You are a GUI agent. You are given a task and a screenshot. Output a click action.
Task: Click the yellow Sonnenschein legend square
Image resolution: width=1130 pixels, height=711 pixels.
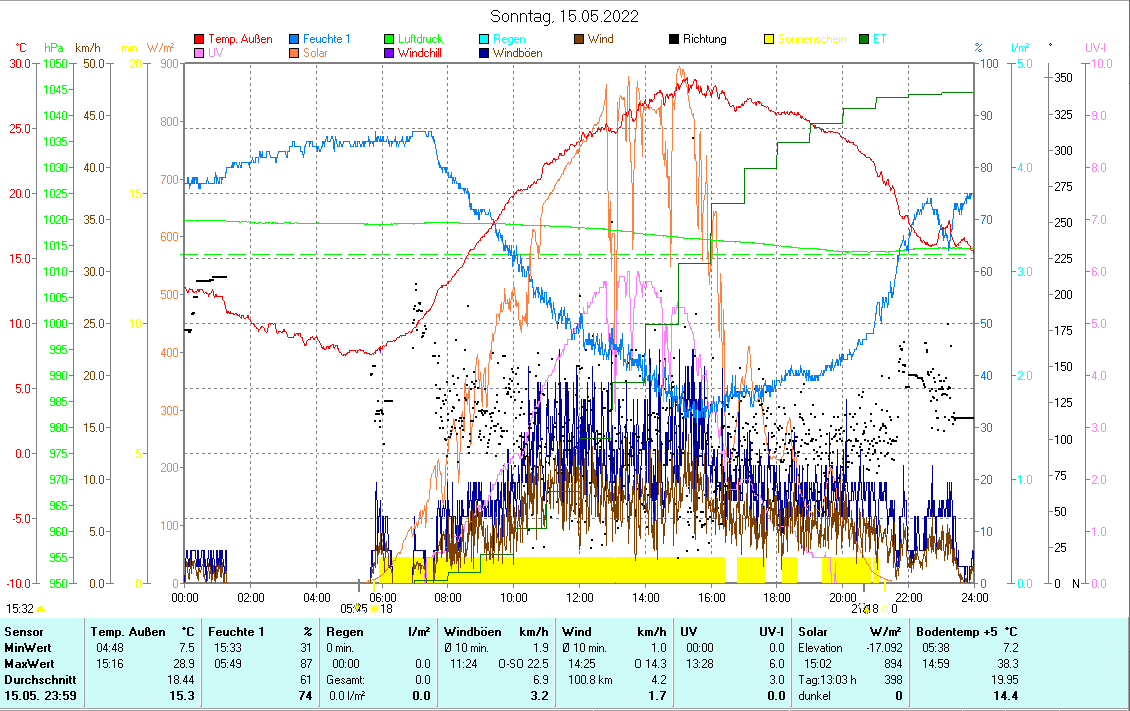(x=770, y=40)
